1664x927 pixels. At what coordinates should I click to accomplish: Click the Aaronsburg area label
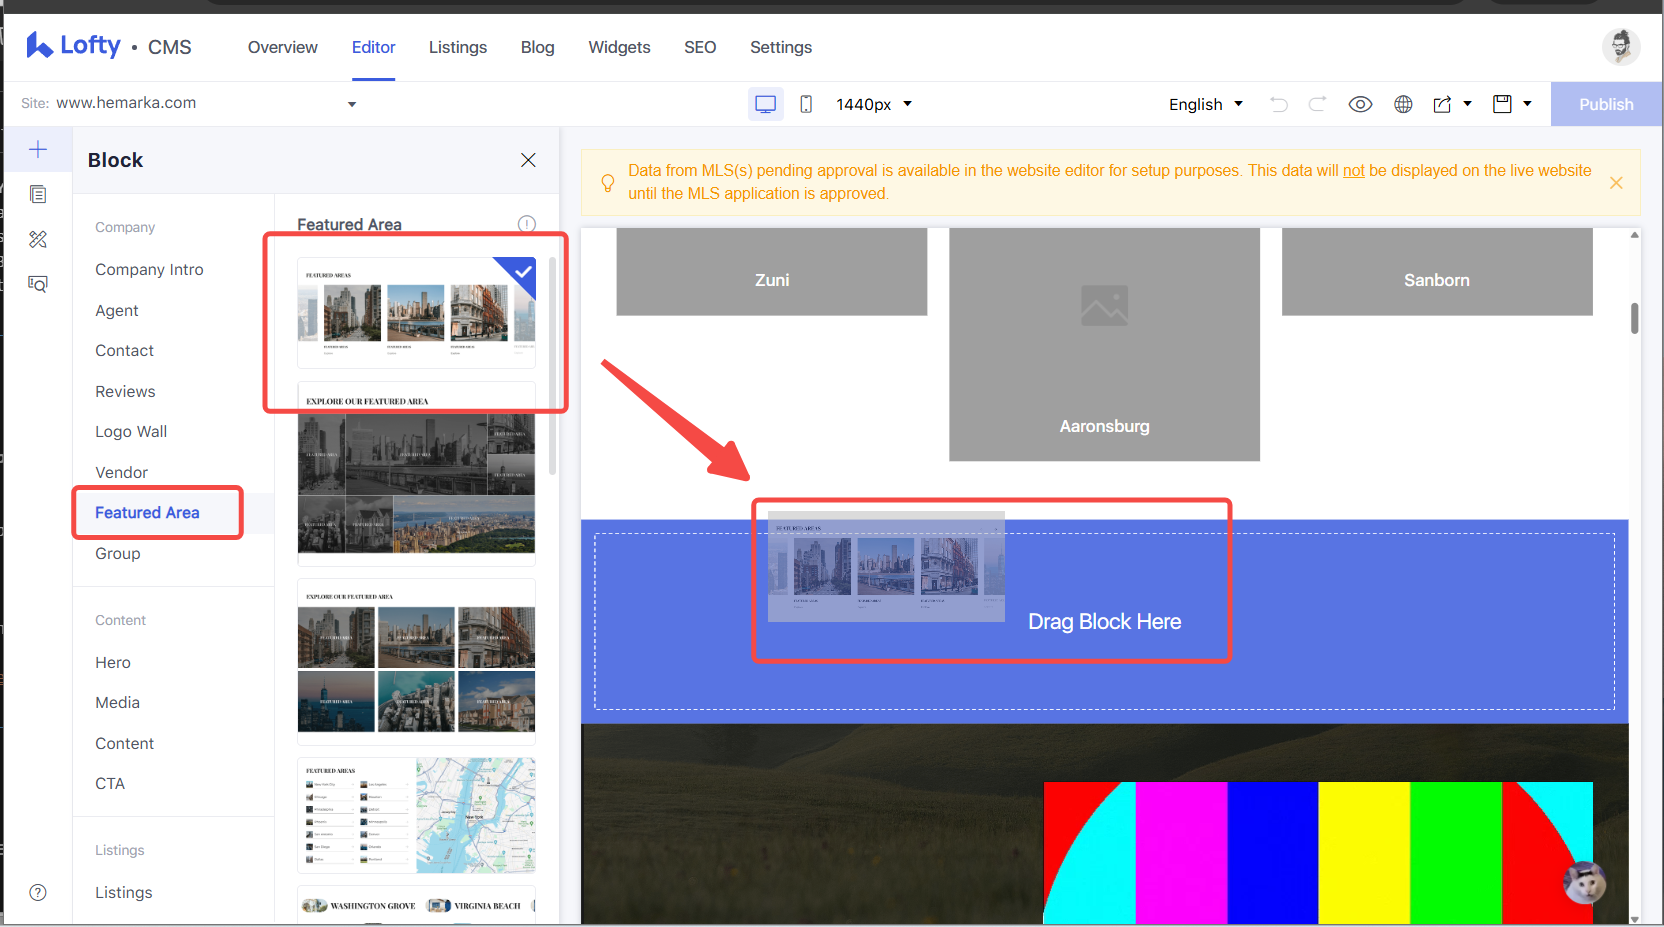pos(1104,426)
